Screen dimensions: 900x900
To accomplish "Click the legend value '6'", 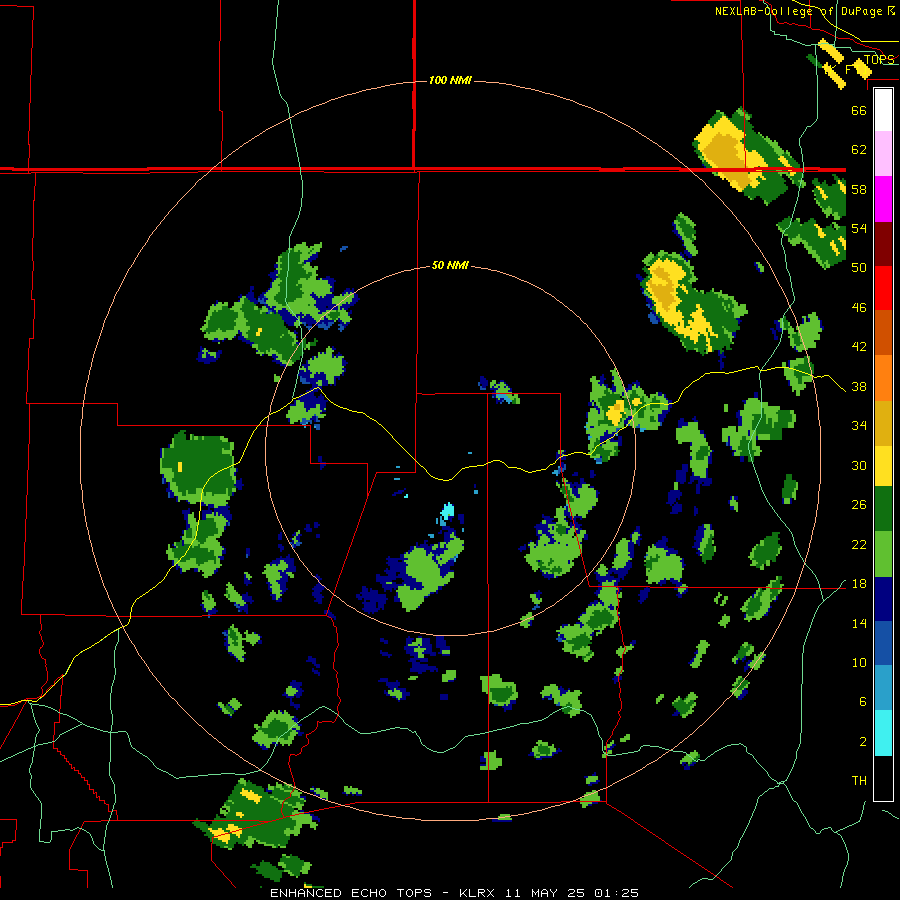I will [863, 702].
